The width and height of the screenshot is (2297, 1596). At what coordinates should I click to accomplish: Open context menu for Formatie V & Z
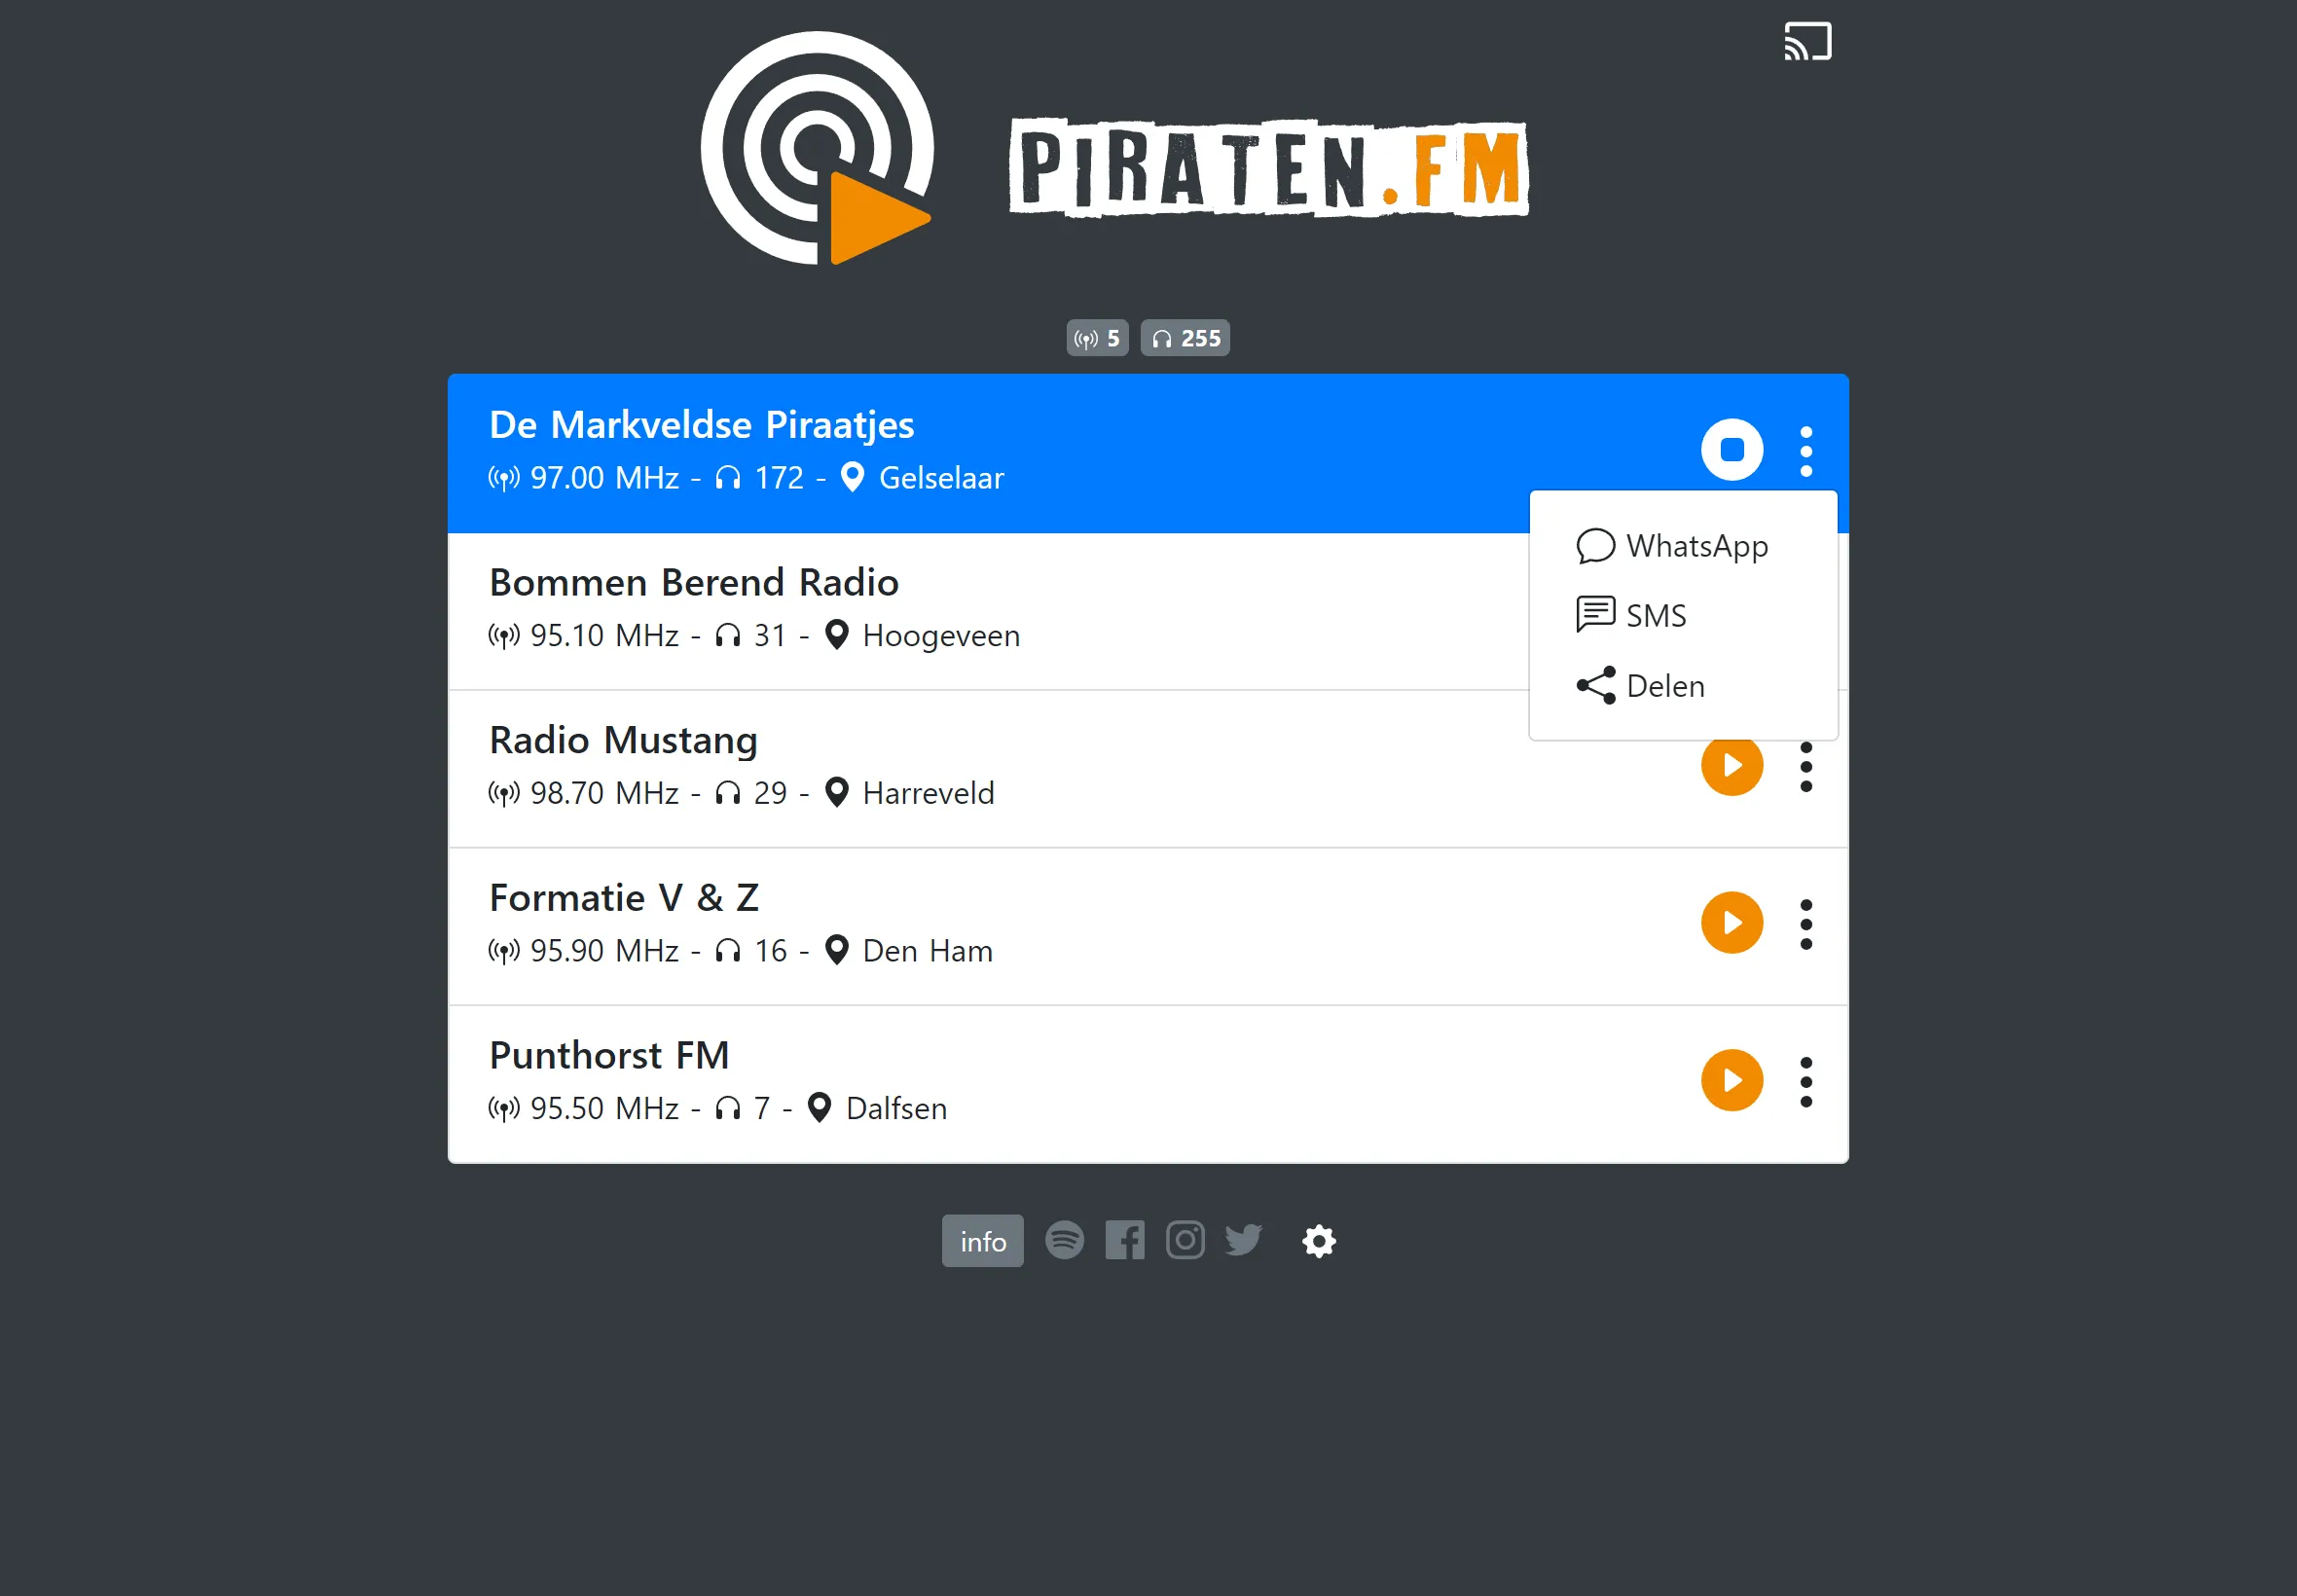(1806, 923)
